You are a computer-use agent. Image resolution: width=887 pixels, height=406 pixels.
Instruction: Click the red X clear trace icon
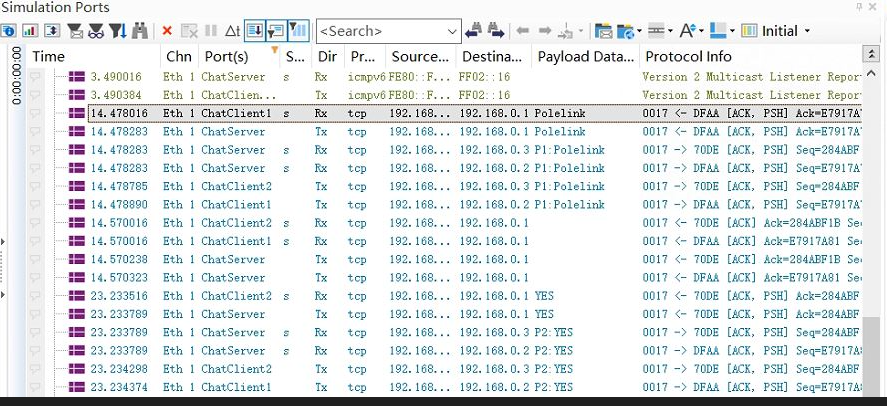[167, 31]
